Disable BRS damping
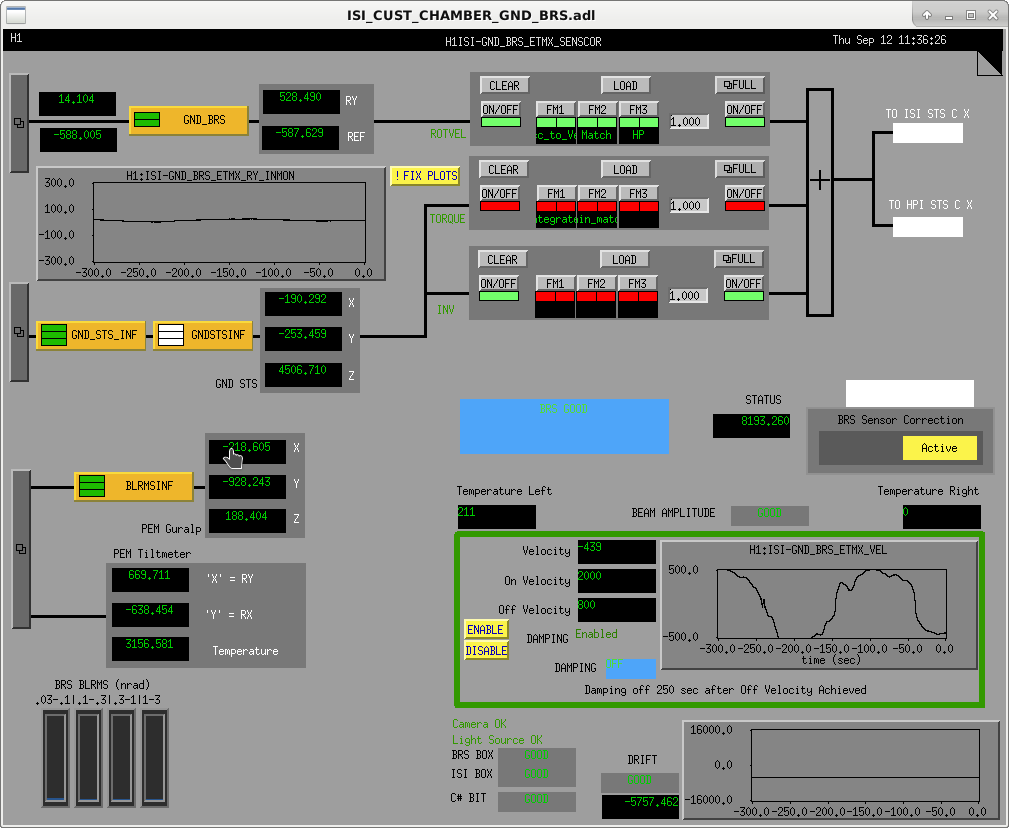Image resolution: width=1009 pixels, height=828 pixels. coord(486,650)
